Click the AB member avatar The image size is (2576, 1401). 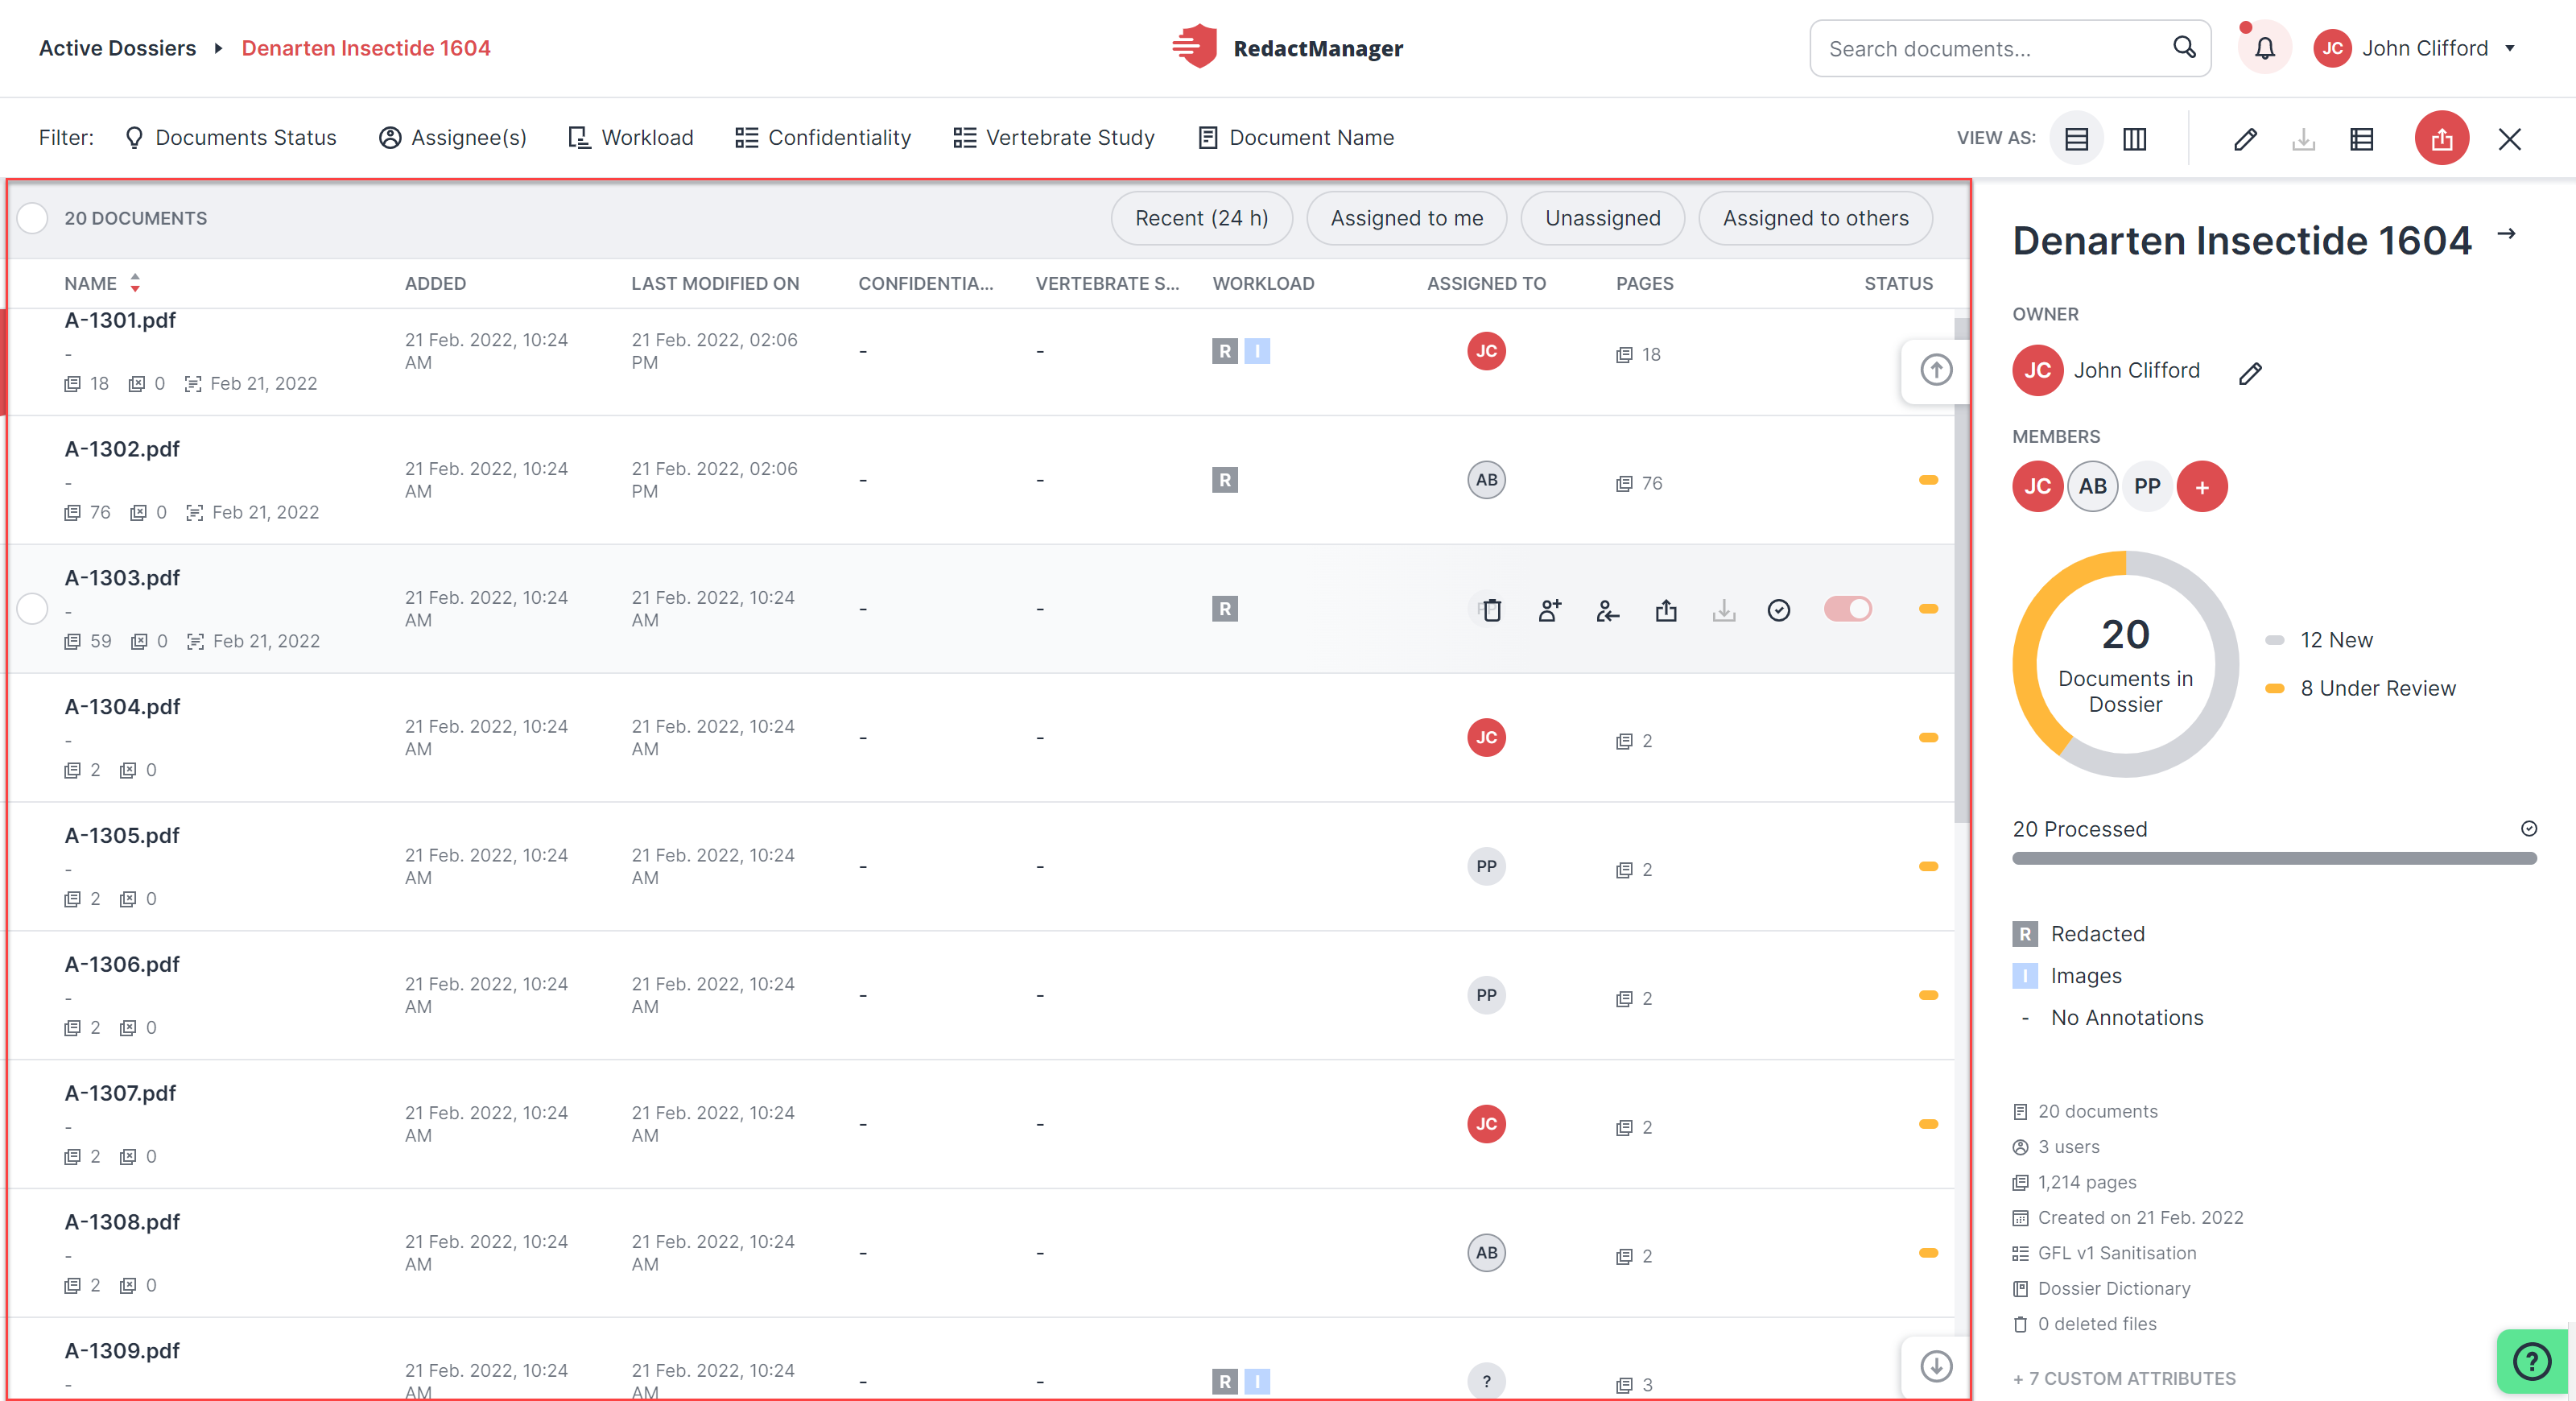click(2092, 486)
